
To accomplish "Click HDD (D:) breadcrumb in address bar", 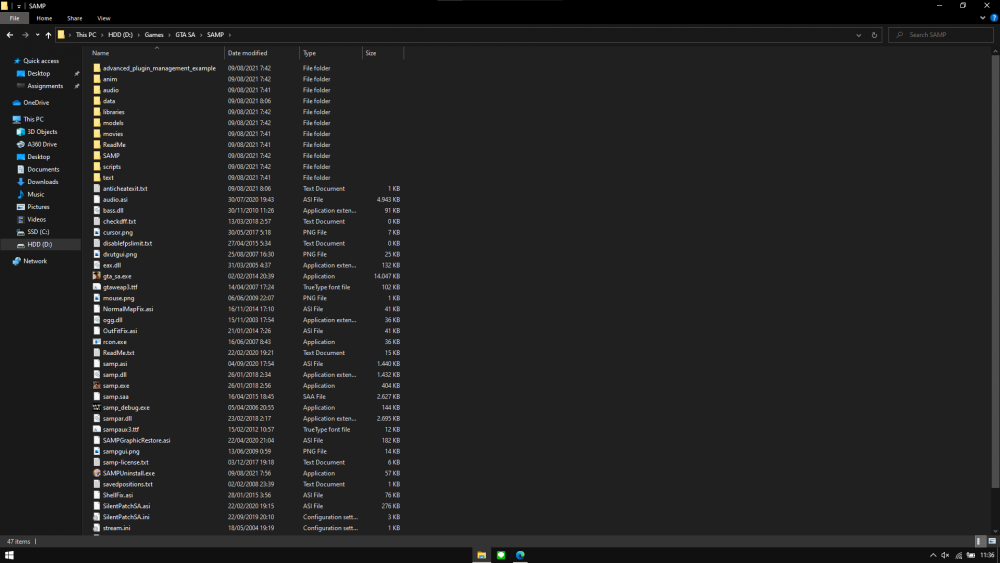I will tap(121, 35).
